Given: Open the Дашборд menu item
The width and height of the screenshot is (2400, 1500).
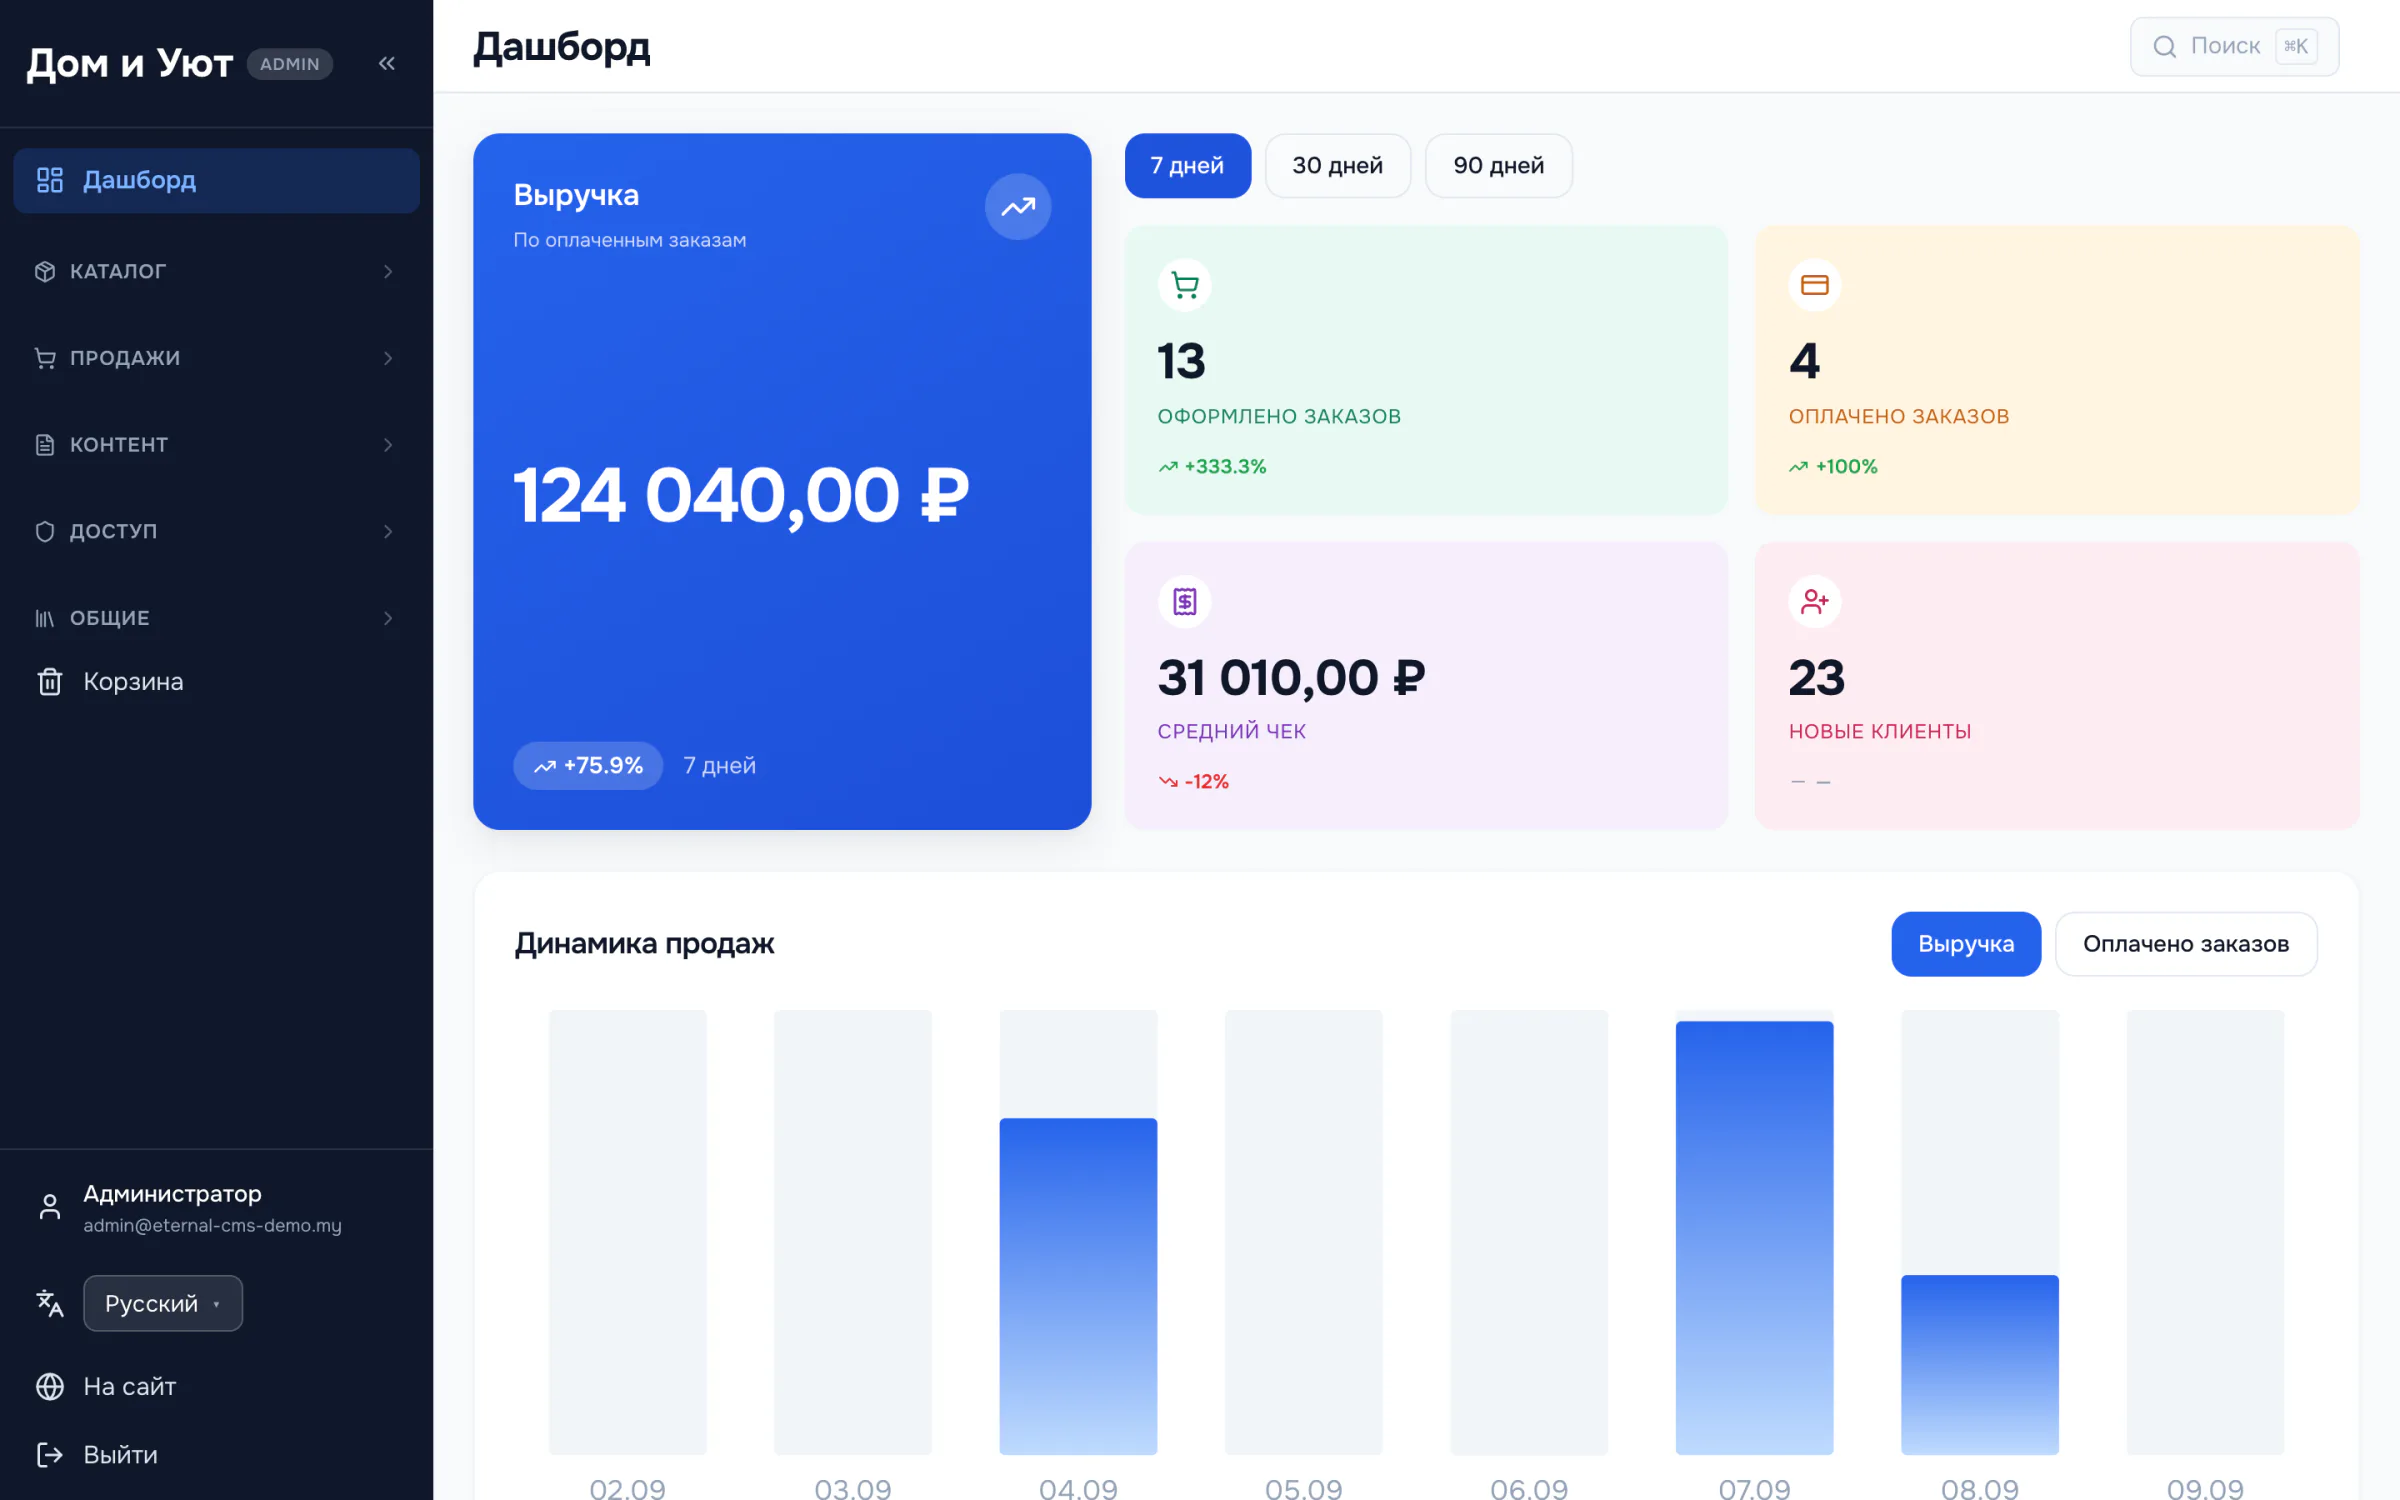Looking at the screenshot, I should 216,180.
